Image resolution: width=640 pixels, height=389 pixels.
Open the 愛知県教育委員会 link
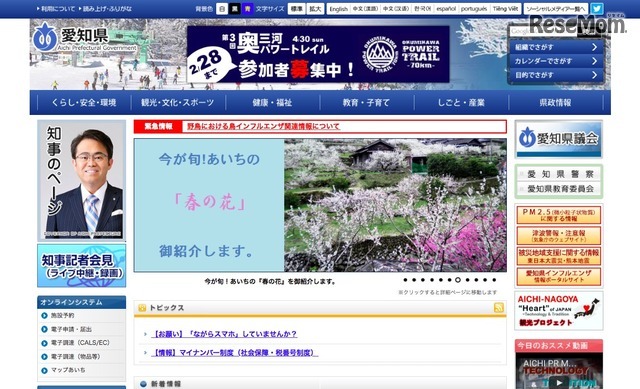559,189
